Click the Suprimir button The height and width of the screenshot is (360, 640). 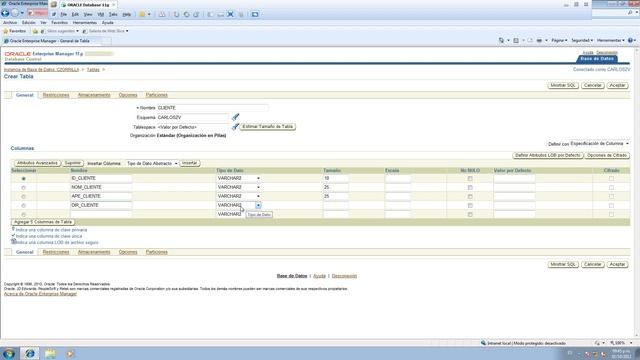[x=73, y=163]
